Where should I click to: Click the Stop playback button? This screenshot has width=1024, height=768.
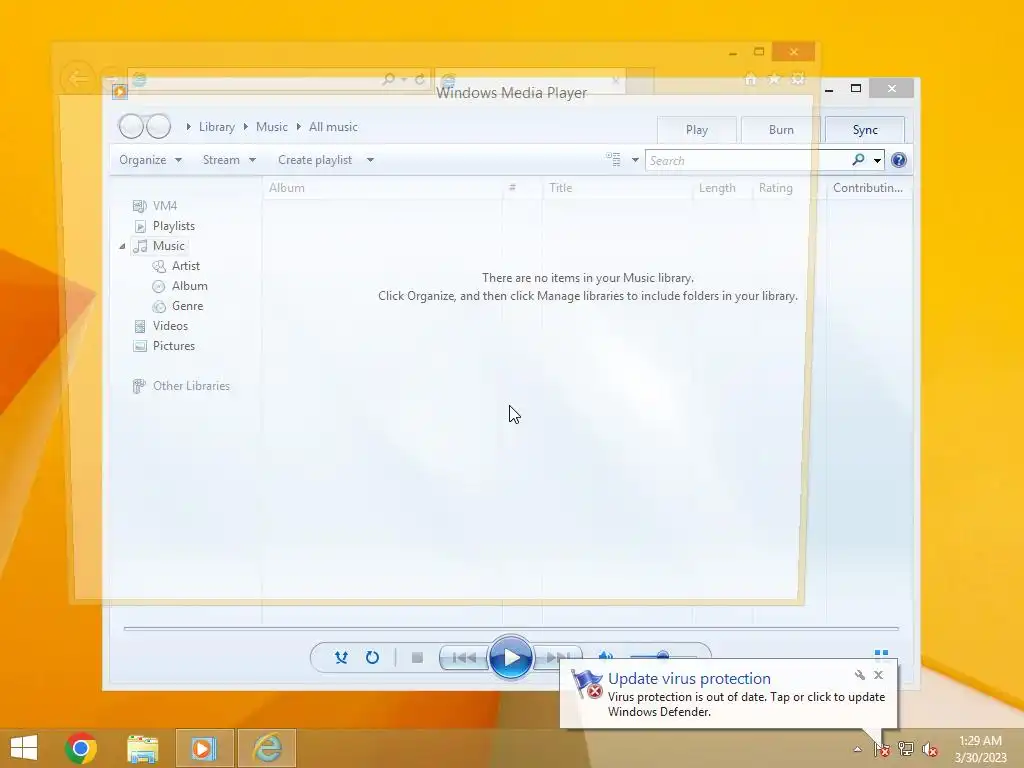point(417,658)
